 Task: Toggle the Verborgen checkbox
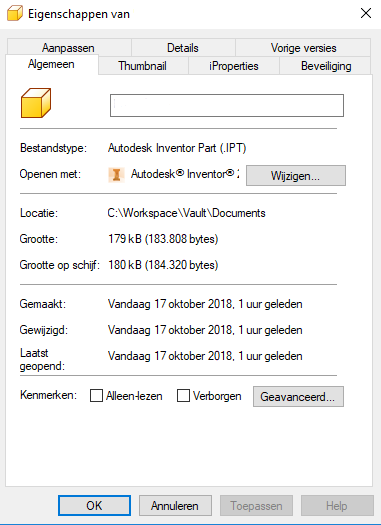183,395
